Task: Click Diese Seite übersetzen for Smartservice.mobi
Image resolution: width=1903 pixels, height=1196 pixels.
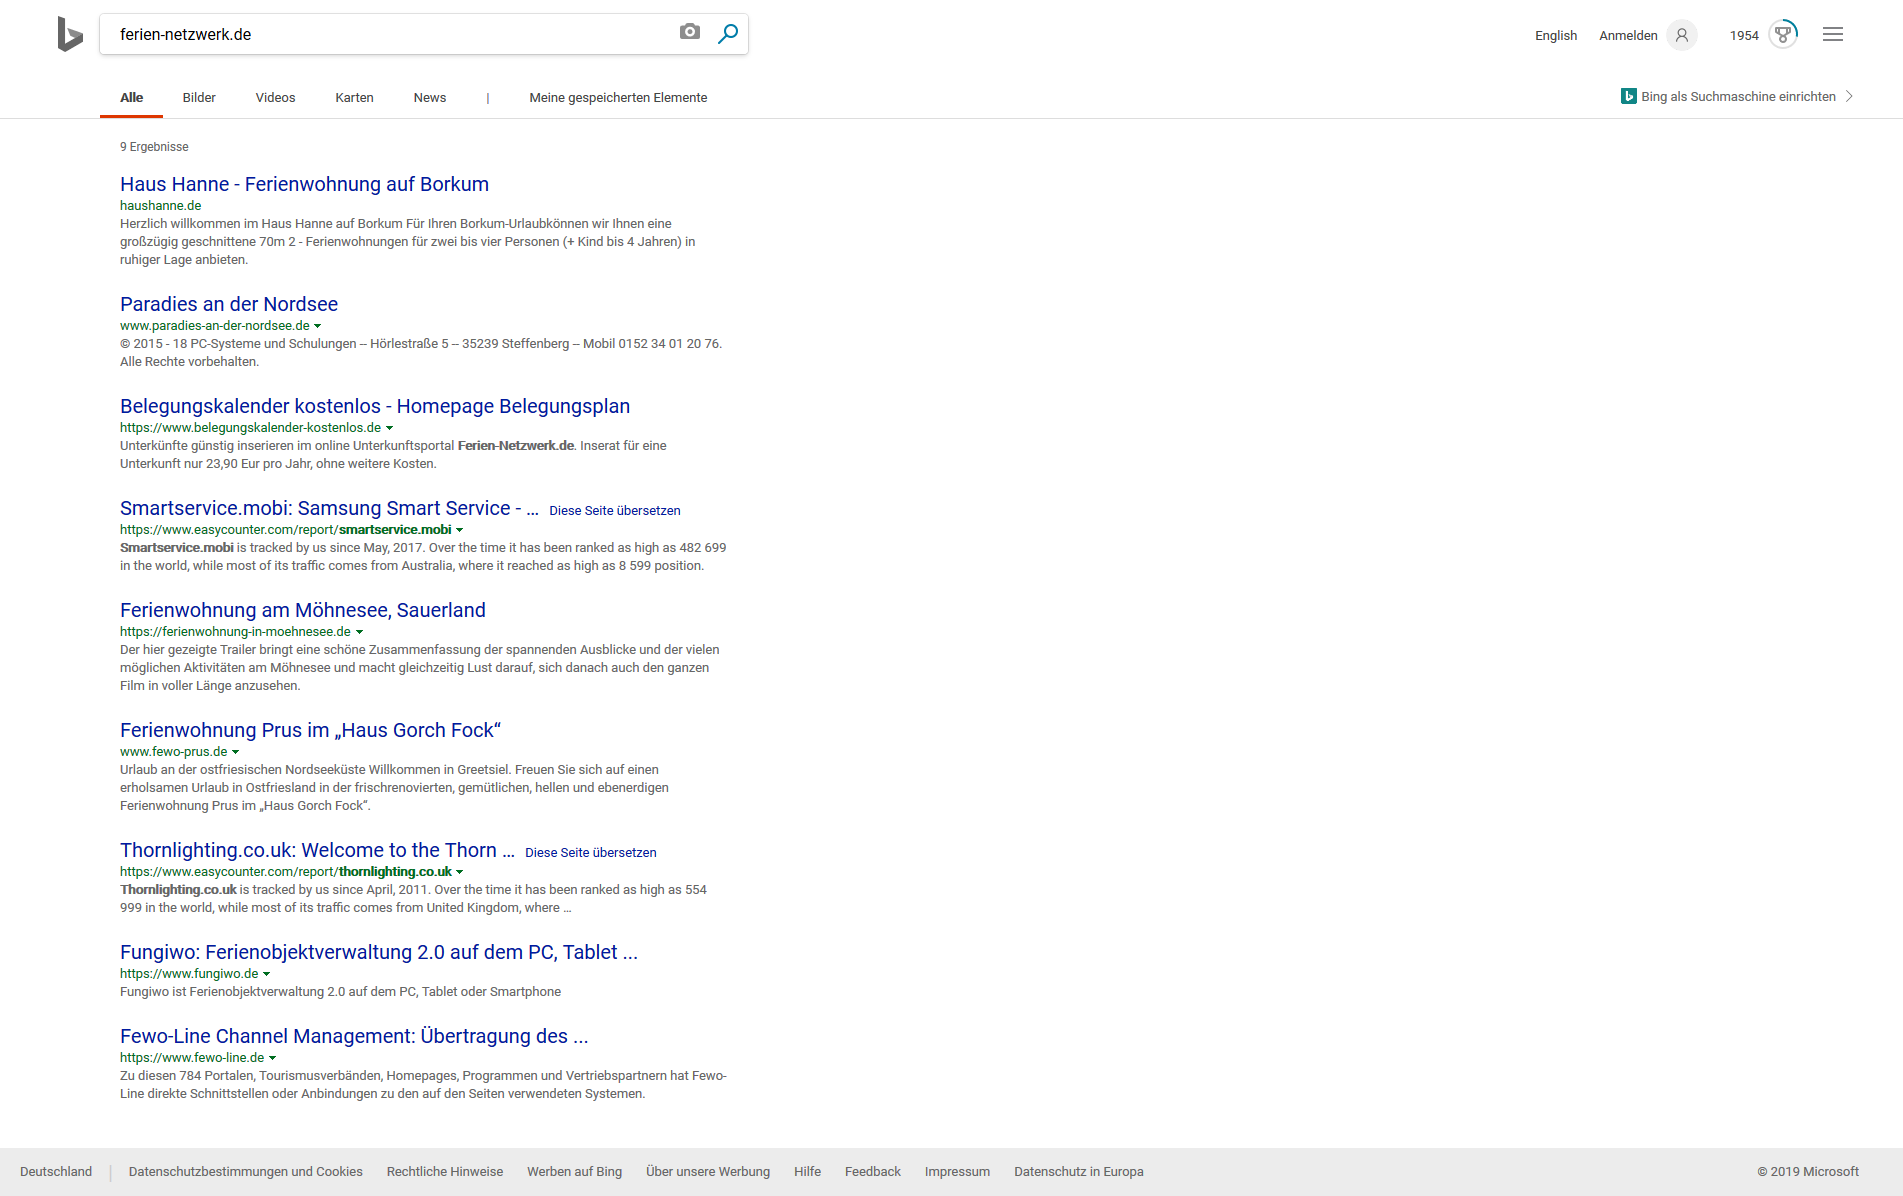Action: 614,511
